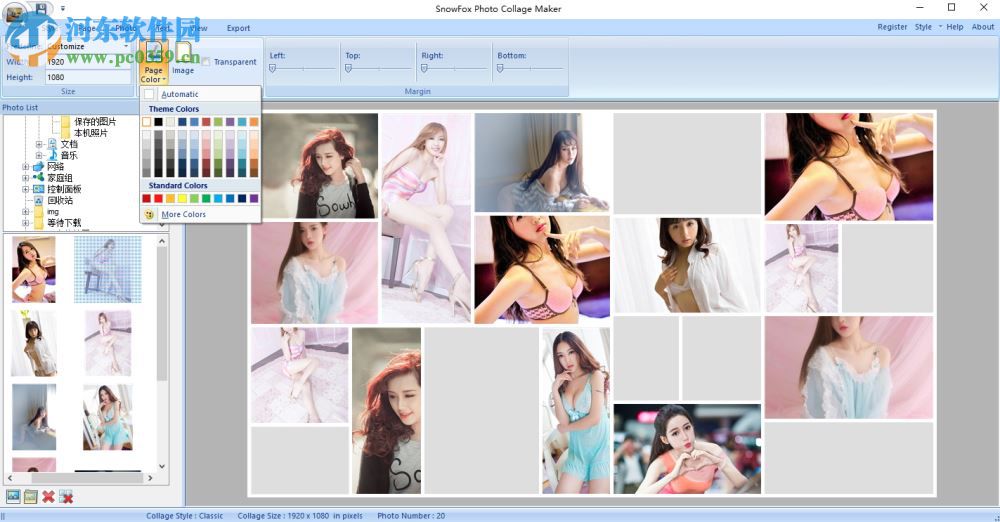
Task: Pick the yellow standard color swatch
Action: (182, 198)
